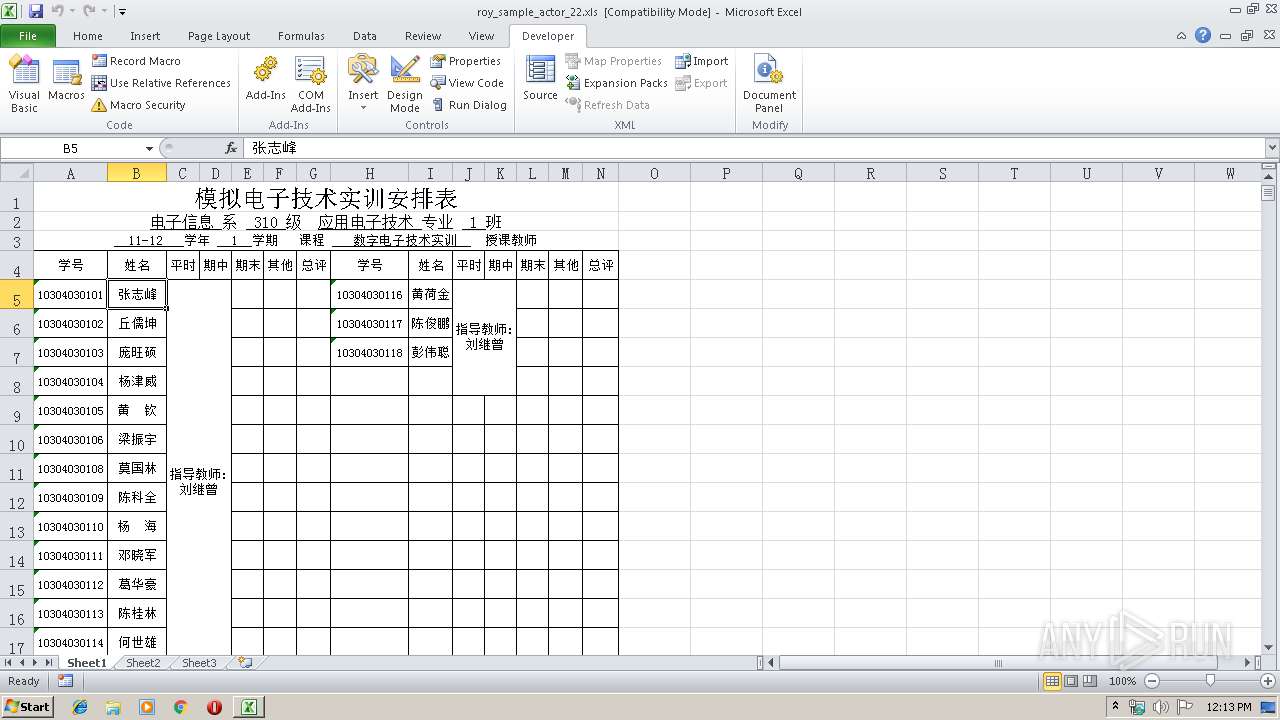The width and height of the screenshot is (1280, 720).
Task: Open the Visual Basic editor
Action: pyautogui.click(x=24, y=84)
